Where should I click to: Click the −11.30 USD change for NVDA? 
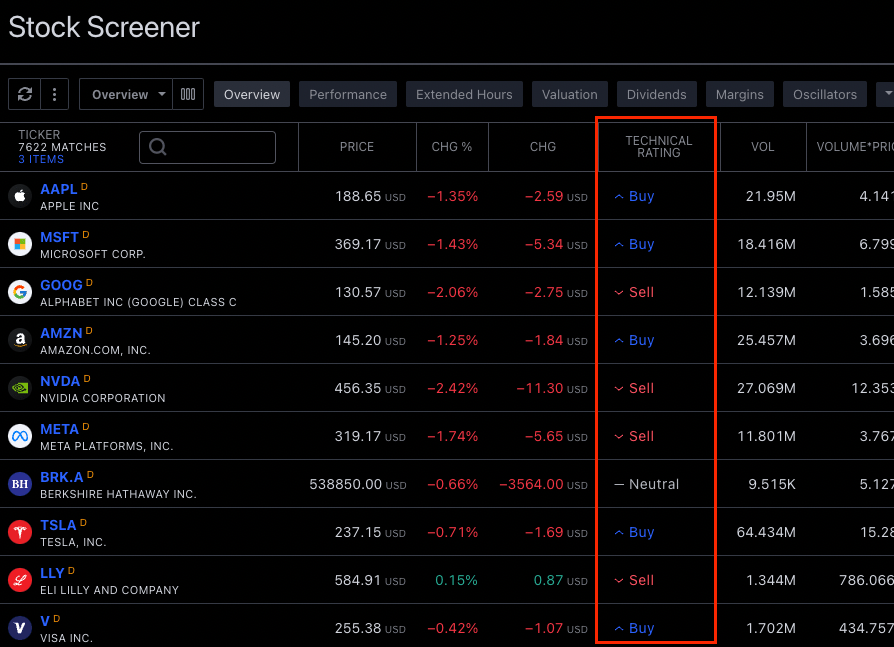pyautogui.click(x=552, y=388)
